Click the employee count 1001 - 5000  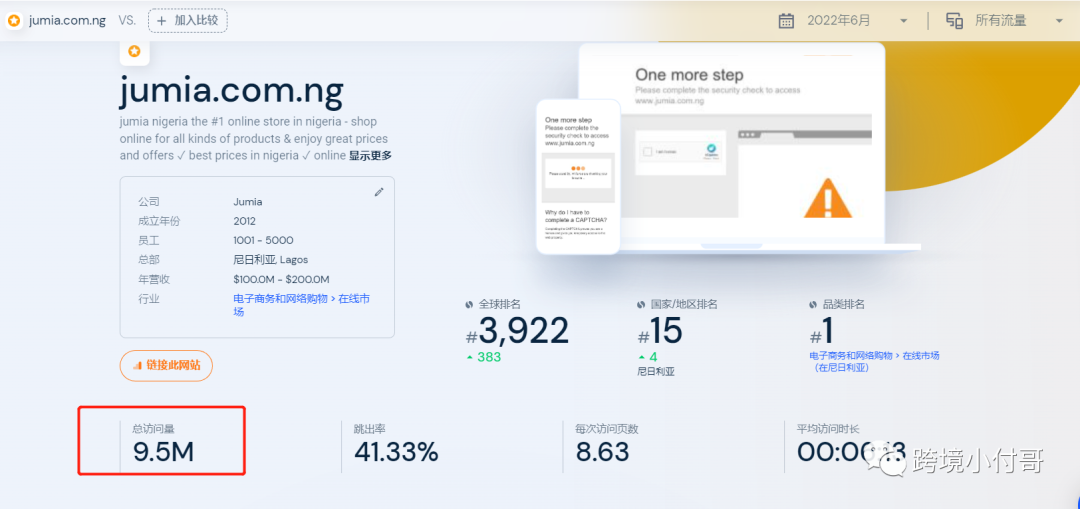point(263,240)
